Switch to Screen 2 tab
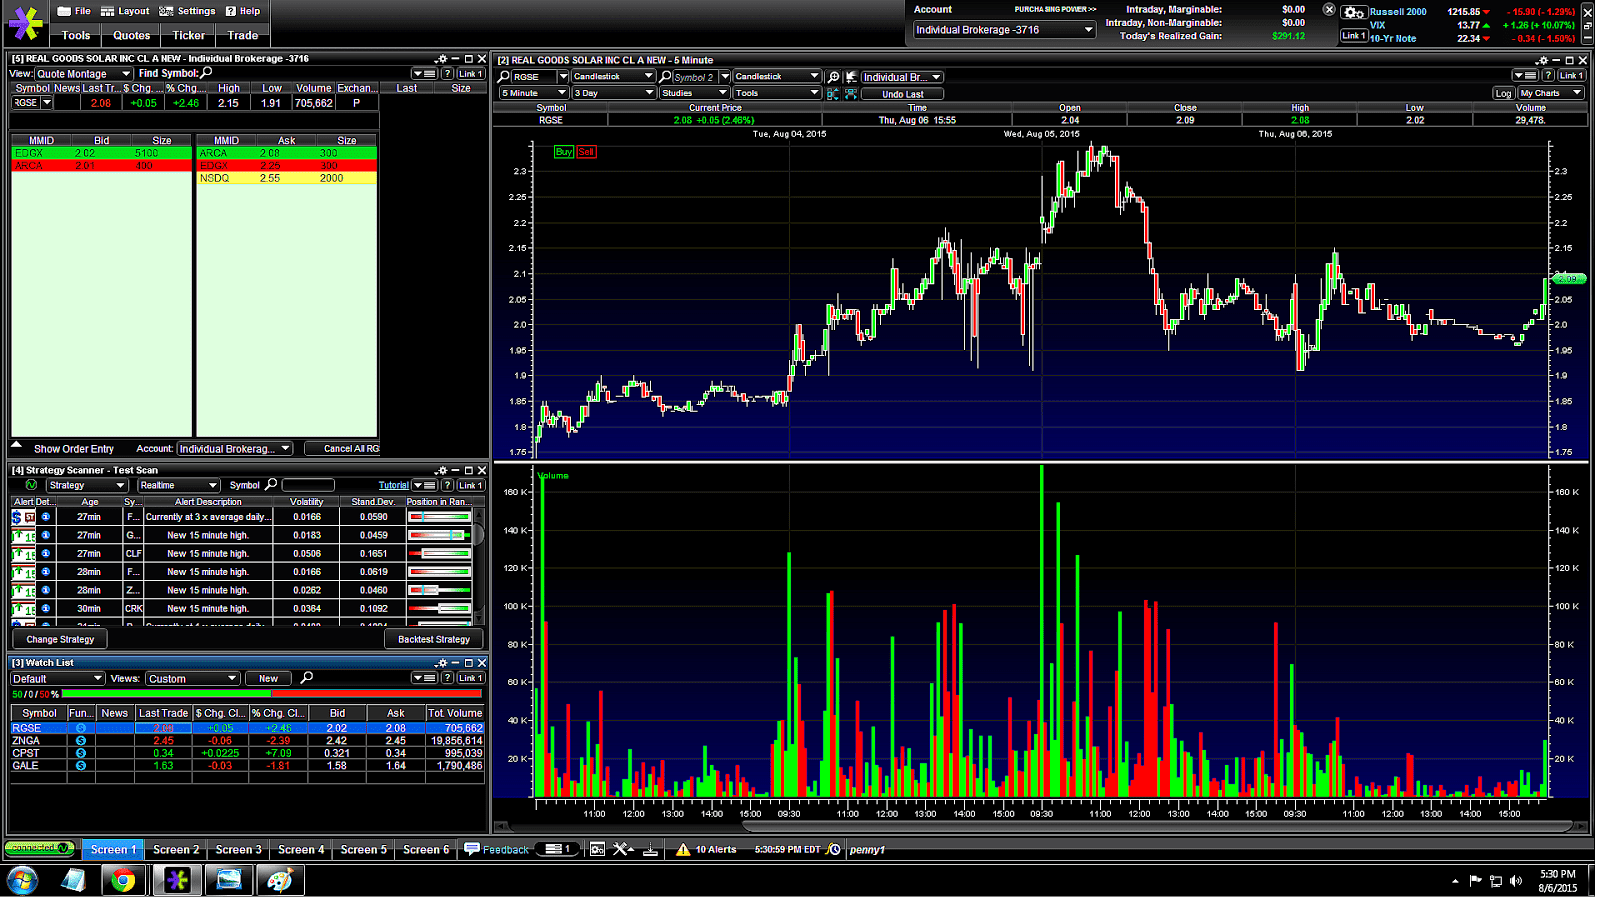The image size is (1600, 900). [x=176, y=850]
